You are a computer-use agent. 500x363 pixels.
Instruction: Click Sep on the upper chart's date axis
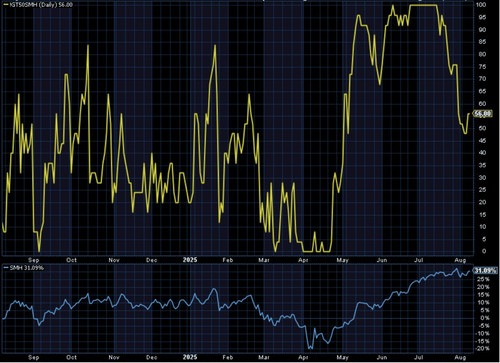(34, 260)
